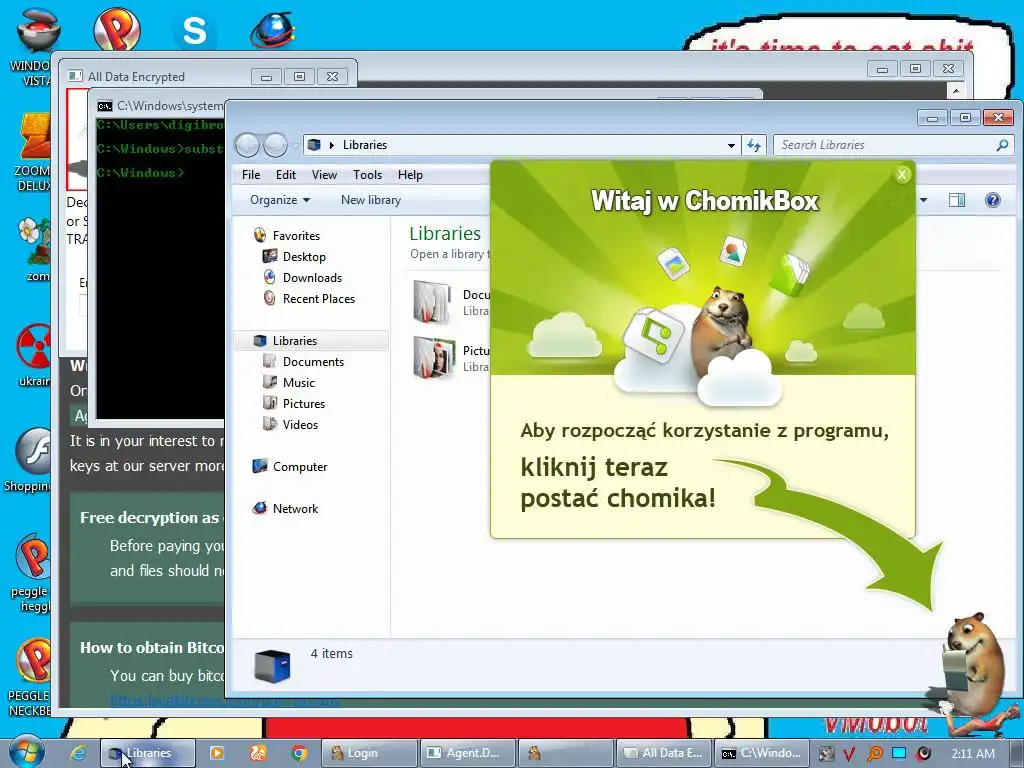Click the Start button
1024x768 pixels.
coord(26,752)
